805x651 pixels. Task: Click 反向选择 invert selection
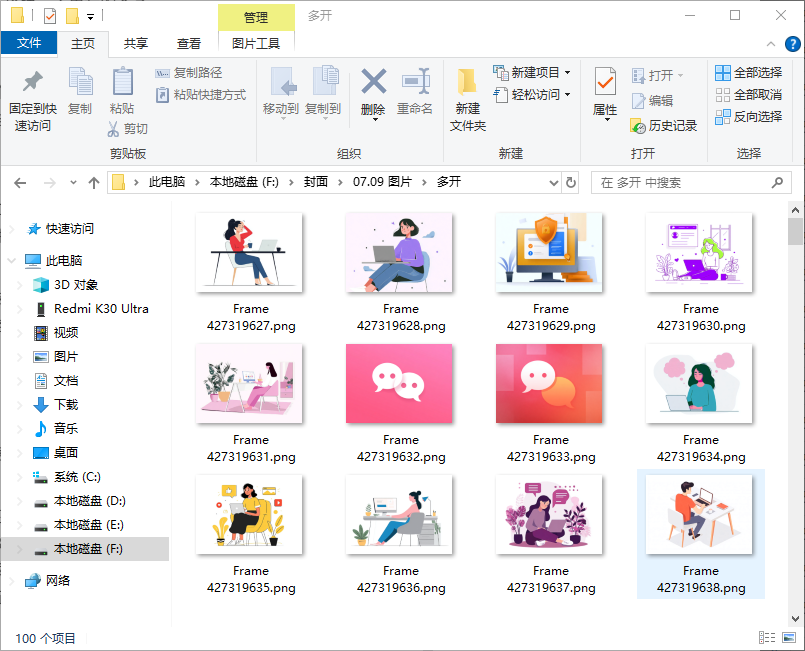pos(749,117)
